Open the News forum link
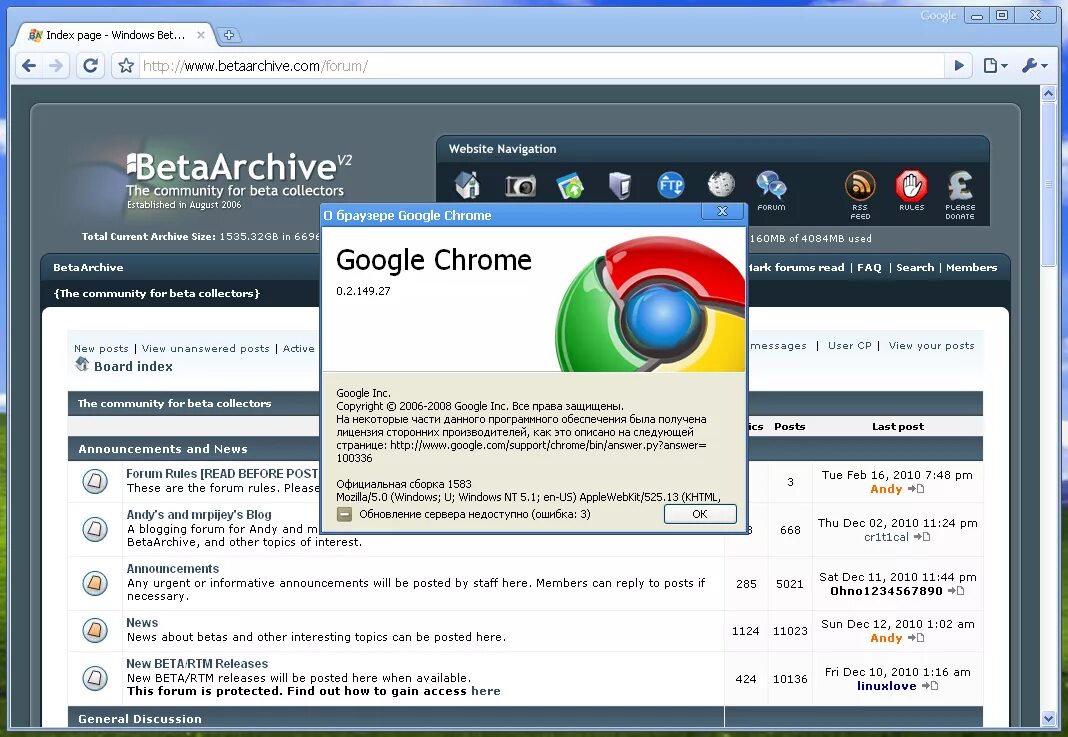Screen dimensions: 1068x737 point(142,623)
